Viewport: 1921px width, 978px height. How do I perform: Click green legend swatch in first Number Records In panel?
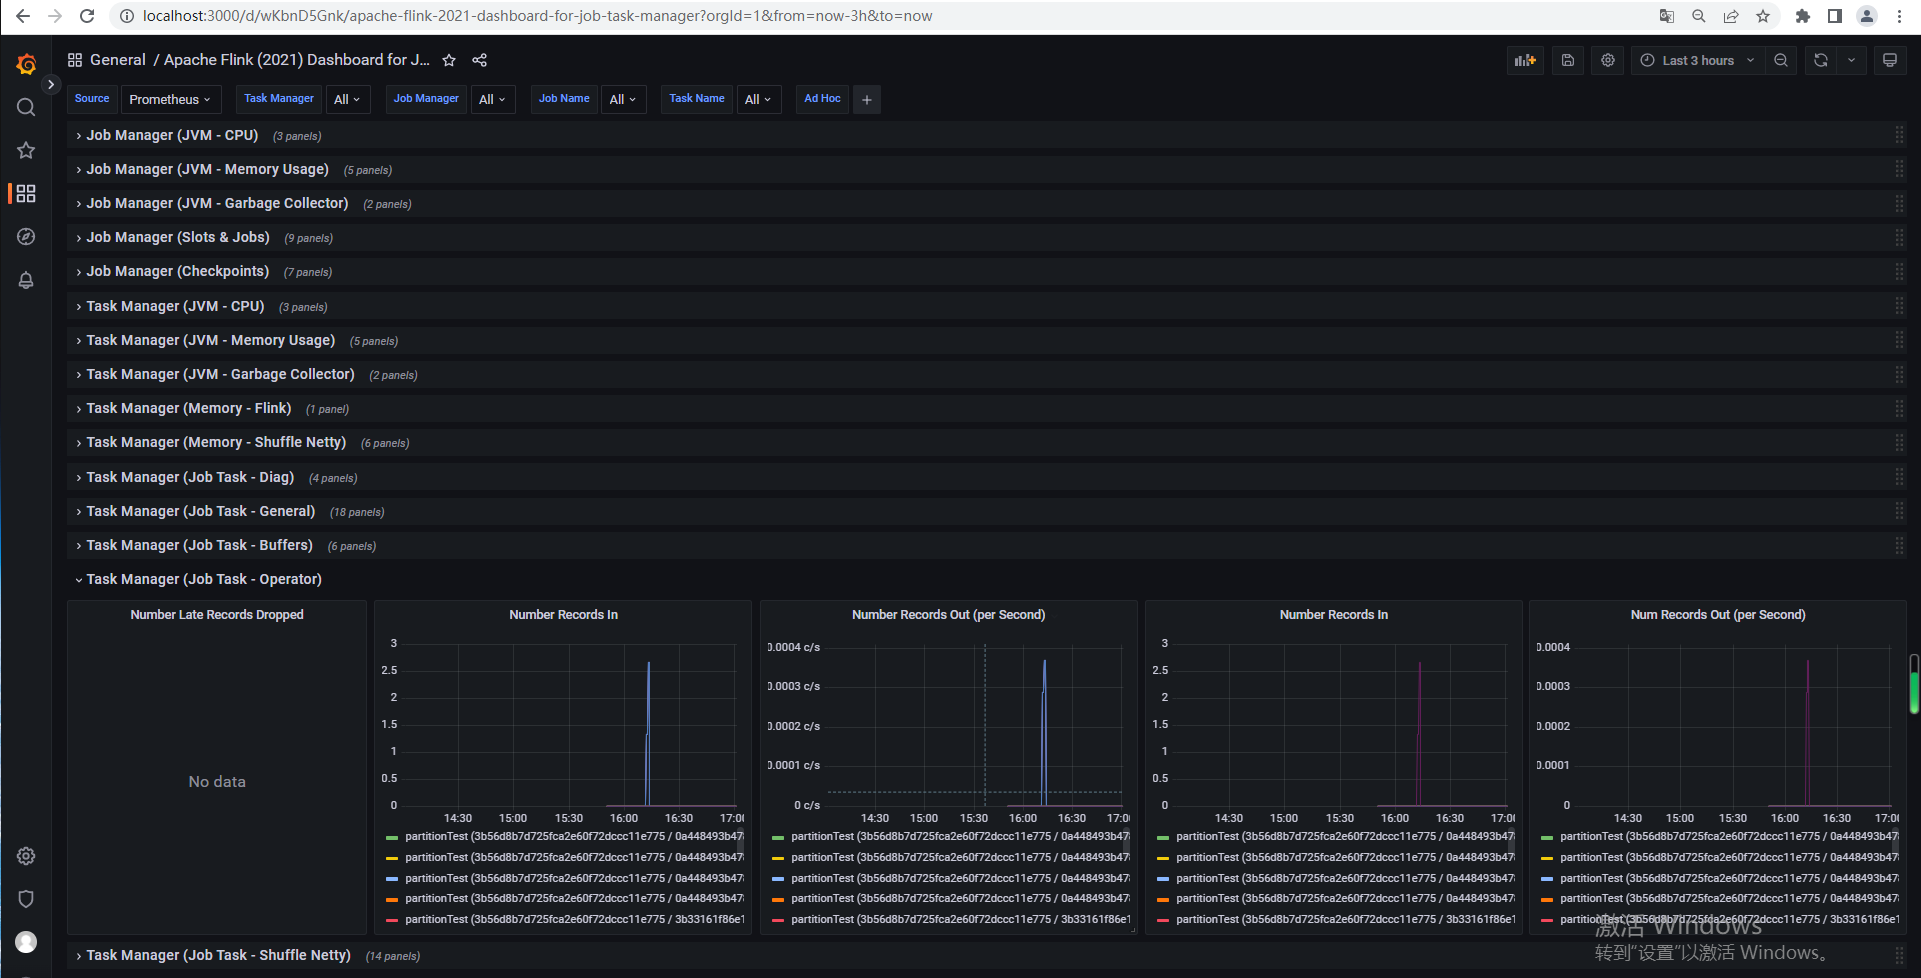click(392, 837)
